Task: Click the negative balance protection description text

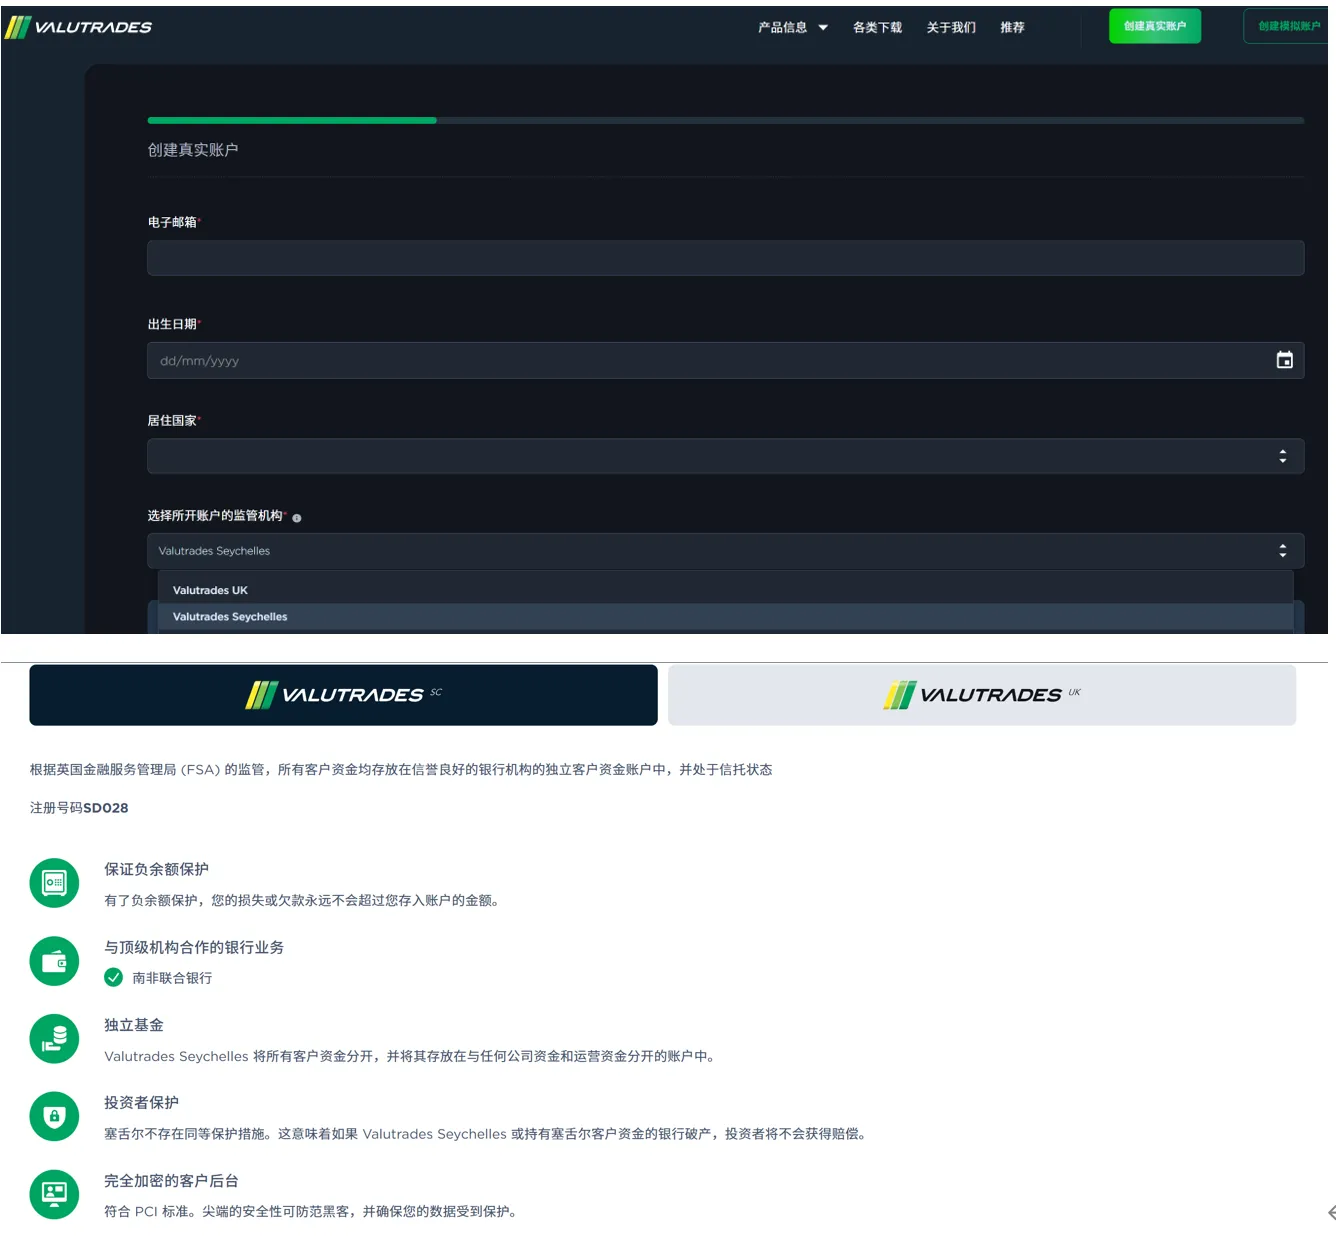Action: pyautogui.click(x=302, y=900)
